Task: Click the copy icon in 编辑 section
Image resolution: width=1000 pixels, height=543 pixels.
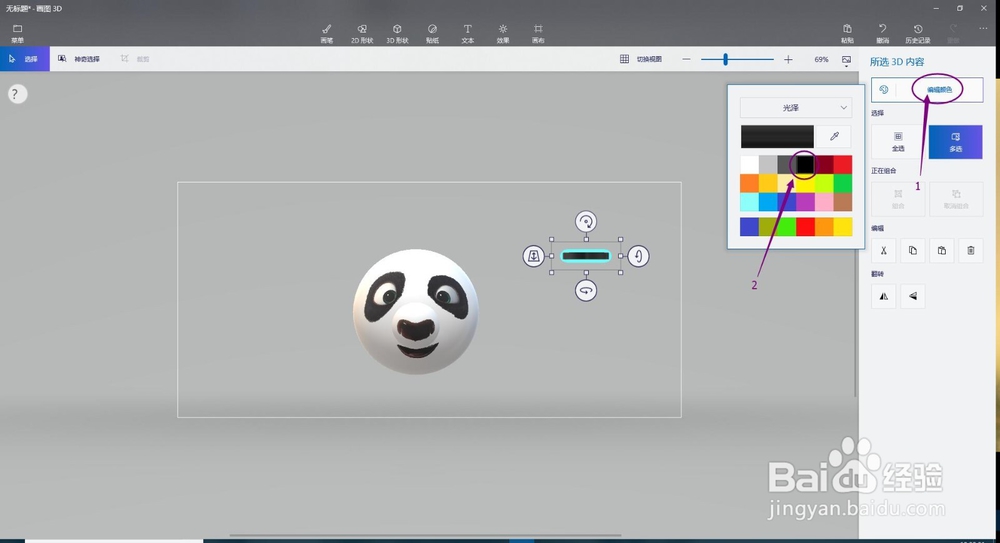Action: pyautogui.click(x=913, y=251)
